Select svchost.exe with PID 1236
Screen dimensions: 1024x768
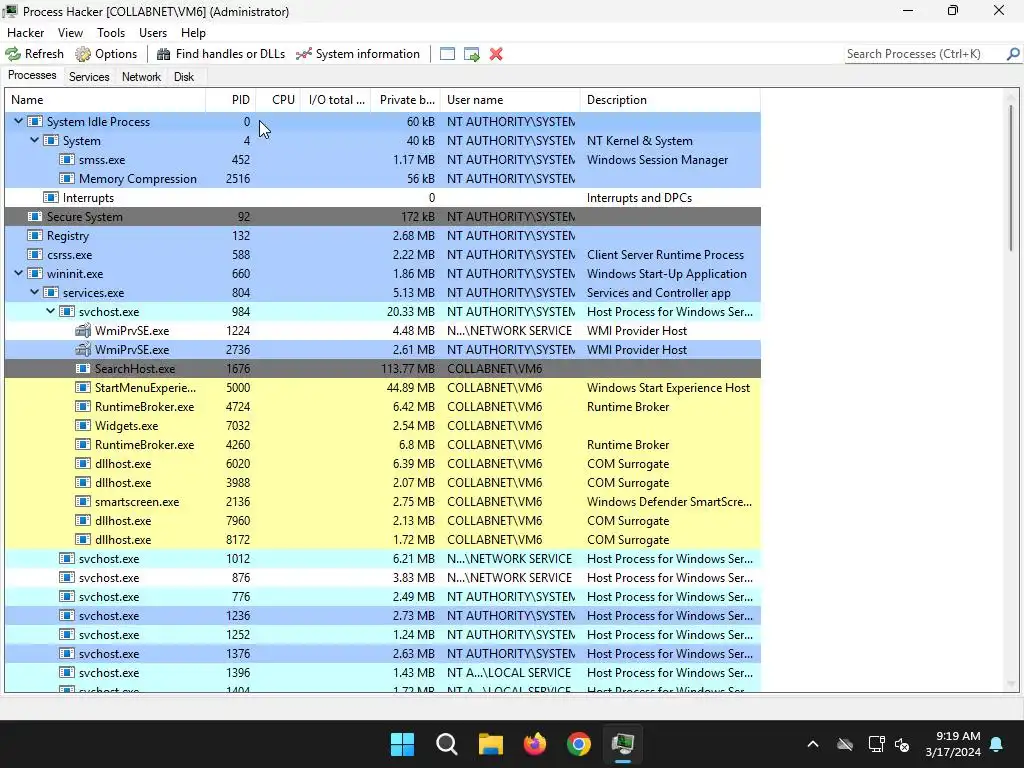click(x=383, y=615)
